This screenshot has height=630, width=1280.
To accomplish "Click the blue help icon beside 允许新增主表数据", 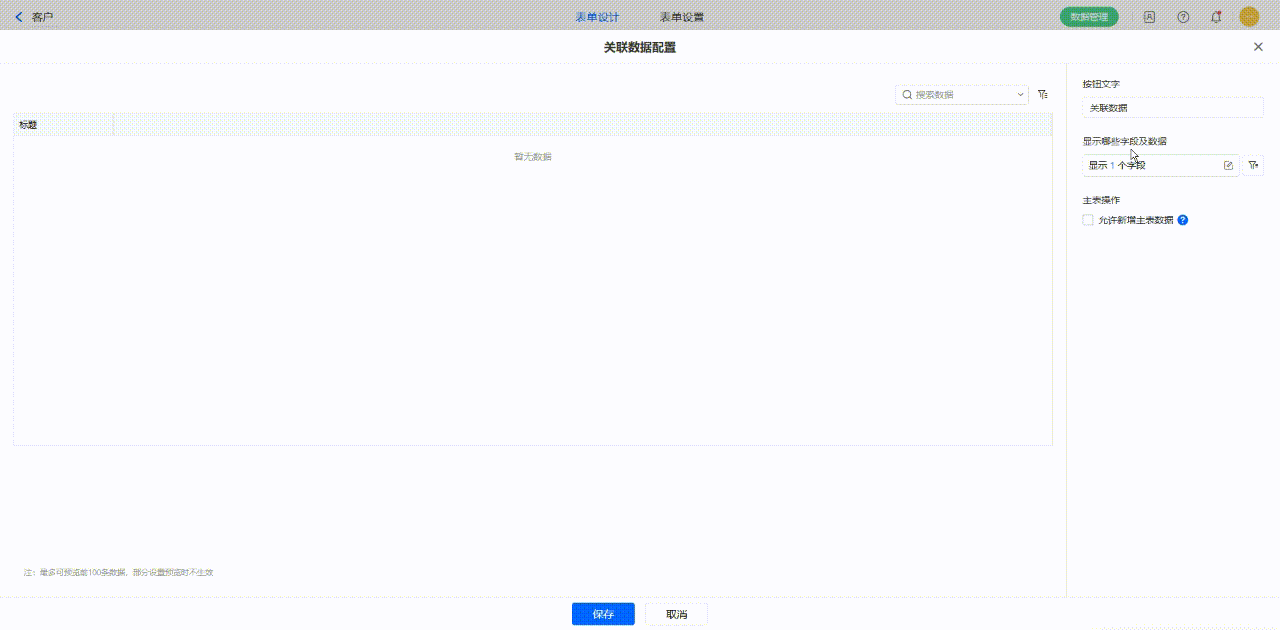I will pyautogui.click(x=1183, y=220).
